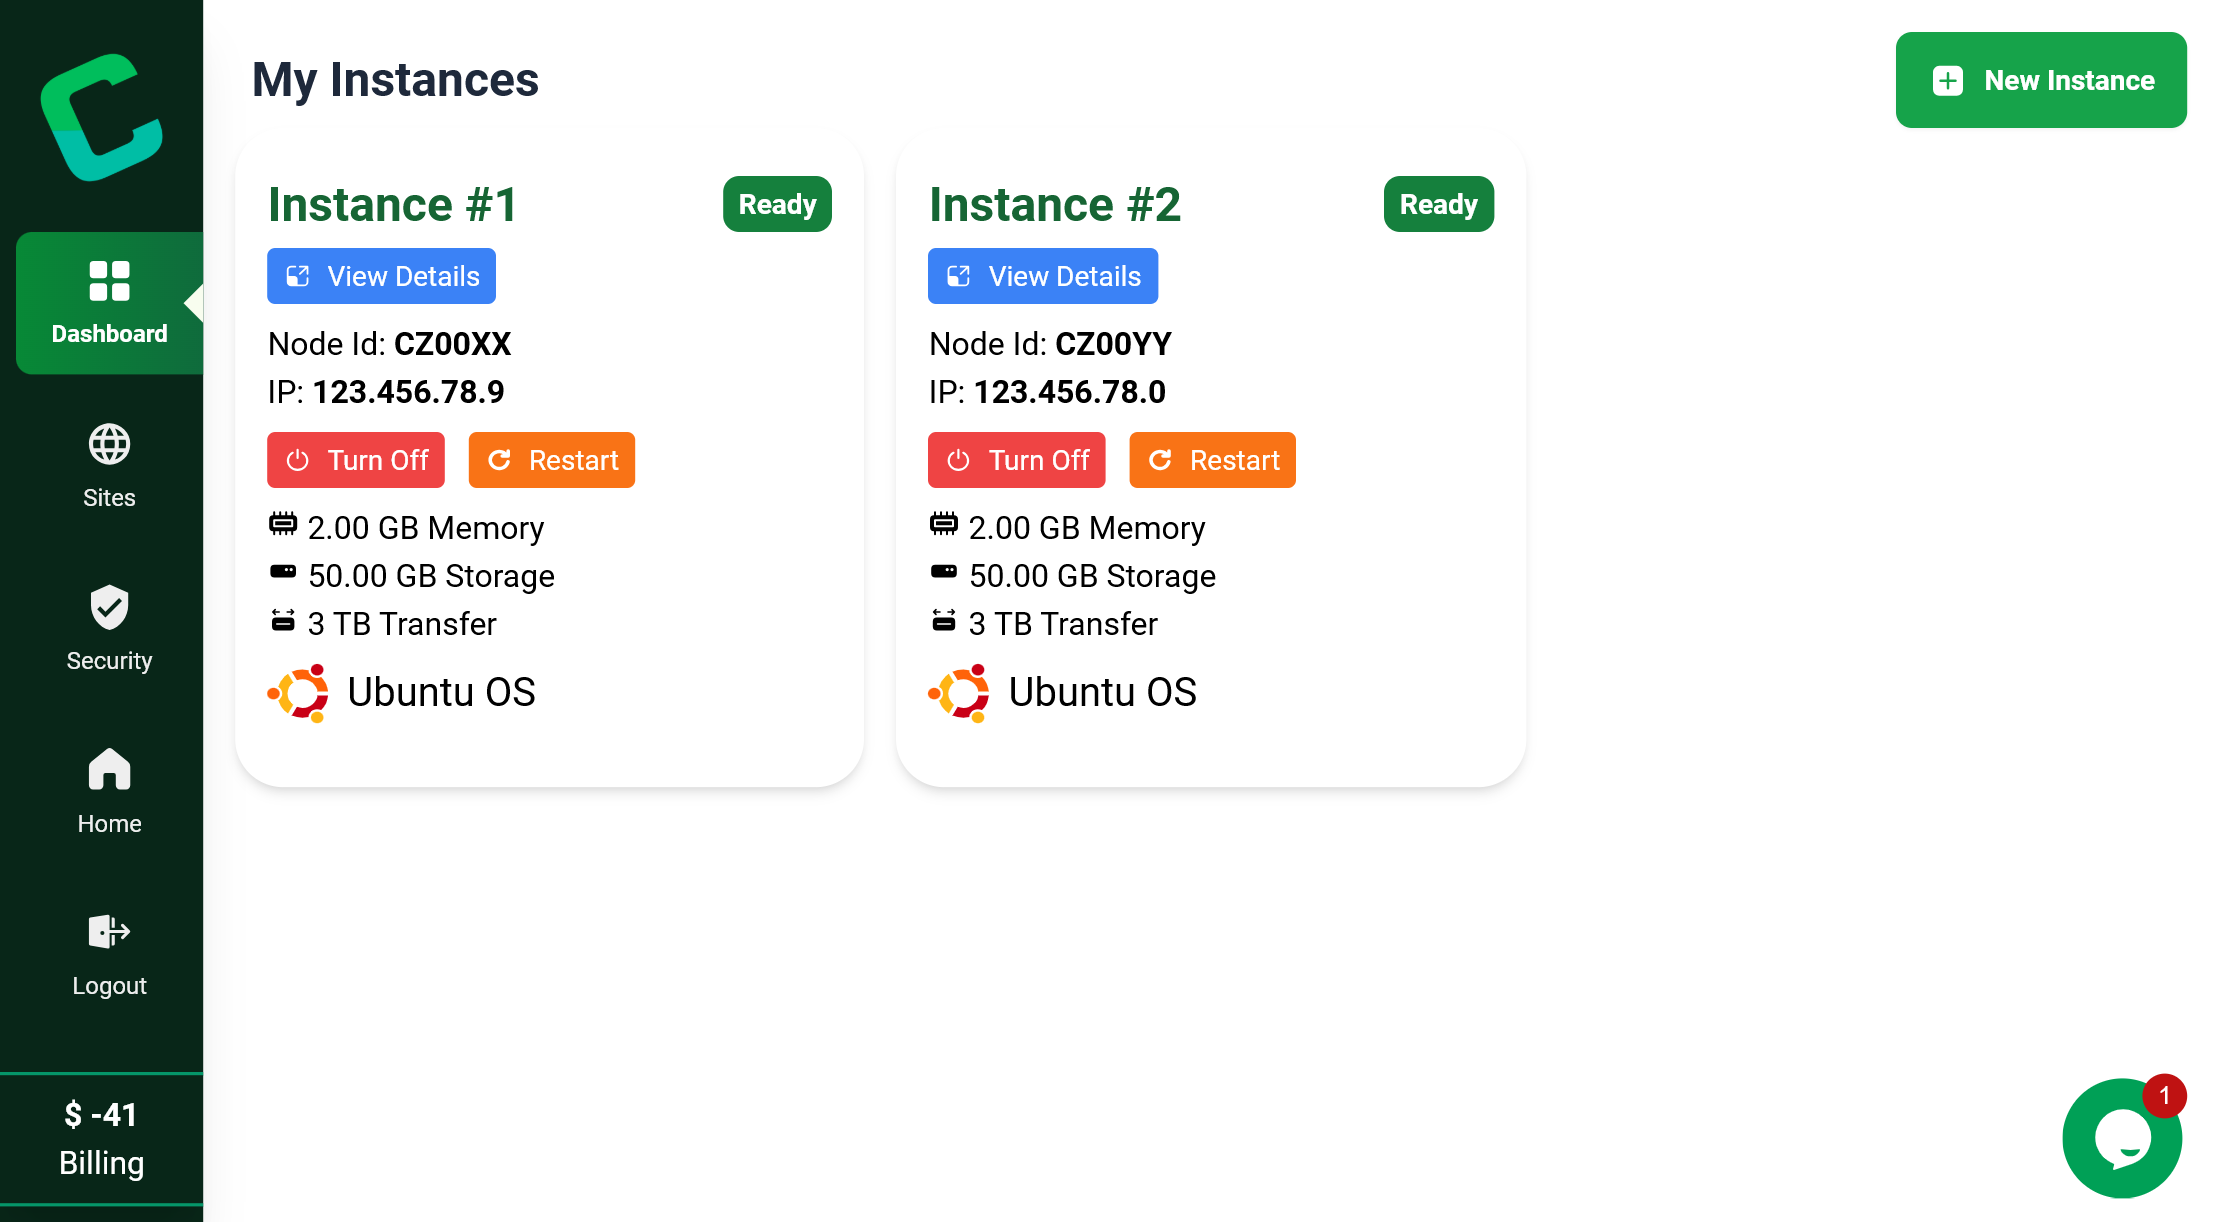2218x1222 pixels.
Task: Click the Ubuntu OS icon on Instance #1
Action: pos(298,691)
